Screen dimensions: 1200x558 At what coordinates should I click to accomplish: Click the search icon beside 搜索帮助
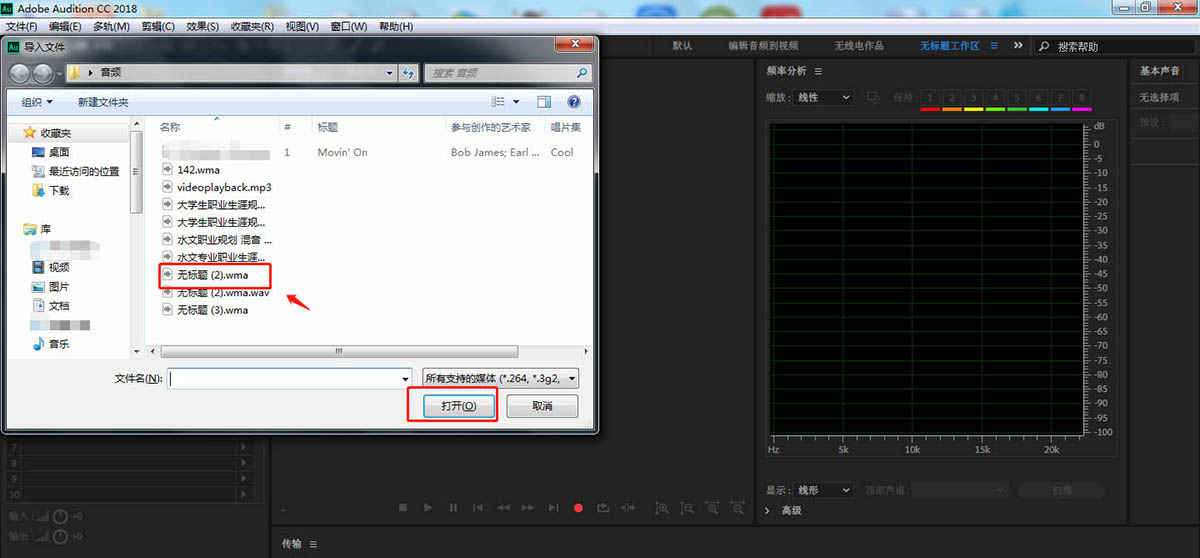pos(1045,46)
